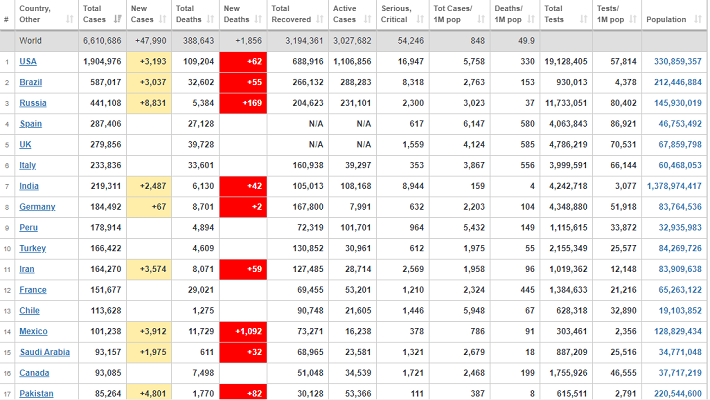The height and width of the screenshot is (400, 710).
Task: Select Brazil total deaths 32,602 cell
Action: coord(196,82)
